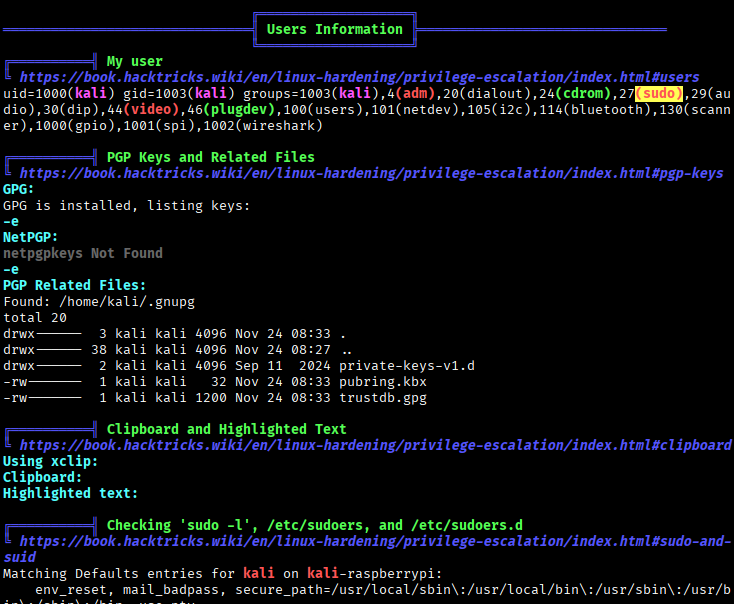Image resolution: width=734 pixels, height=604 pixels.
Task: Open the hacktricks #clipboard link
Action: pos(375,445)
